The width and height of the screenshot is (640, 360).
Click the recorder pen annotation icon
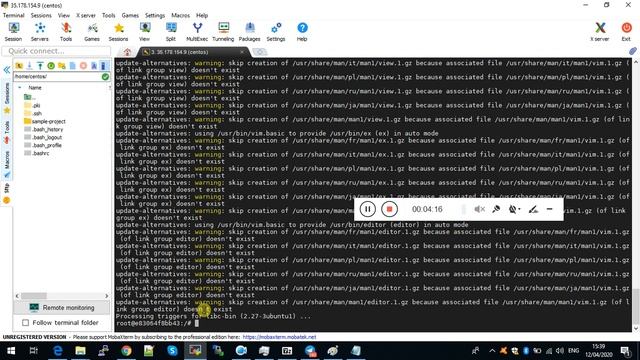coord(533,209)
